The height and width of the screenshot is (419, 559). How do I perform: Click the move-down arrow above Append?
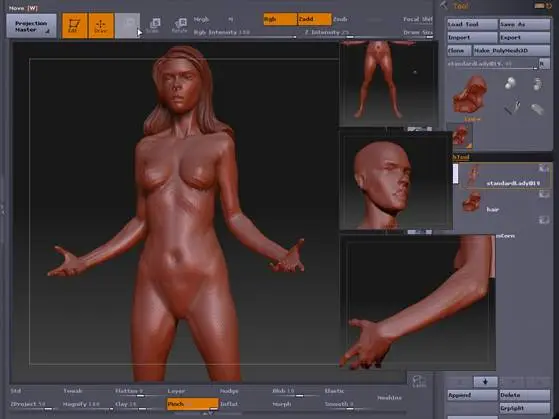point(485,382)
